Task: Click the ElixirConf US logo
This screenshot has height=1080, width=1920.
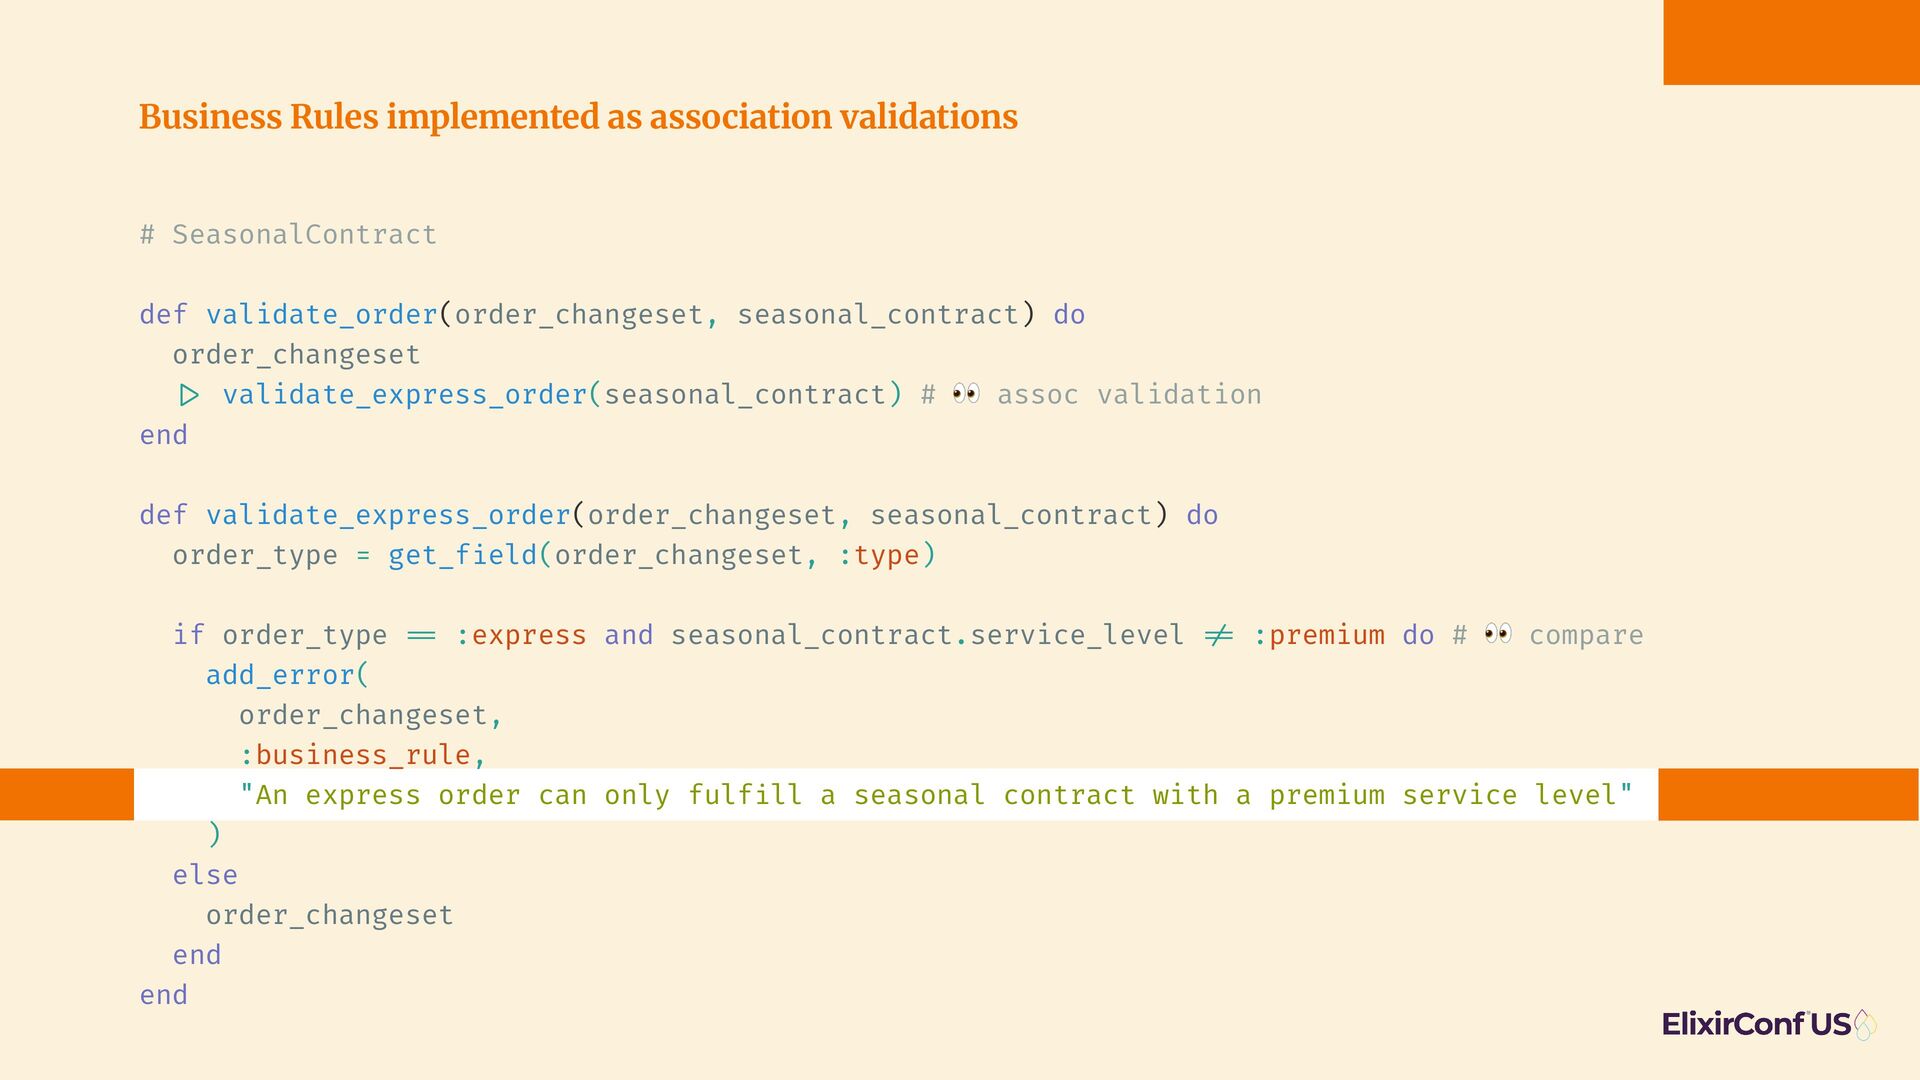Action: [1769, 1024]
